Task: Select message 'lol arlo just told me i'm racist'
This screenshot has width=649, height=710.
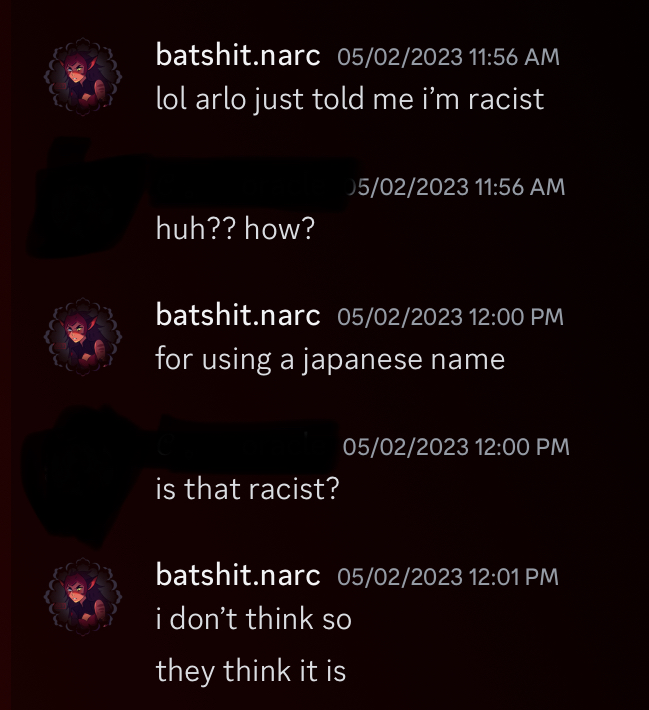Action: [x=350, y=99]
